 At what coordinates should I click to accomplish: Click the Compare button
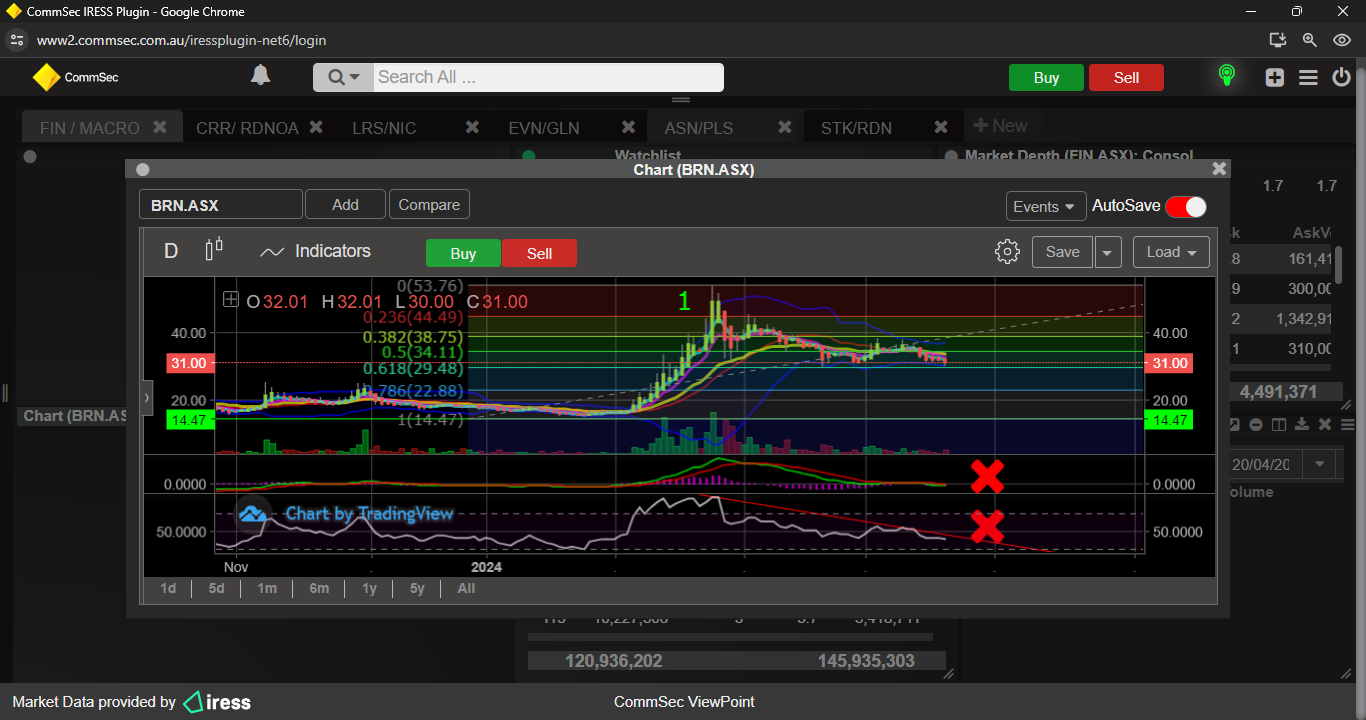coord(429,204)
